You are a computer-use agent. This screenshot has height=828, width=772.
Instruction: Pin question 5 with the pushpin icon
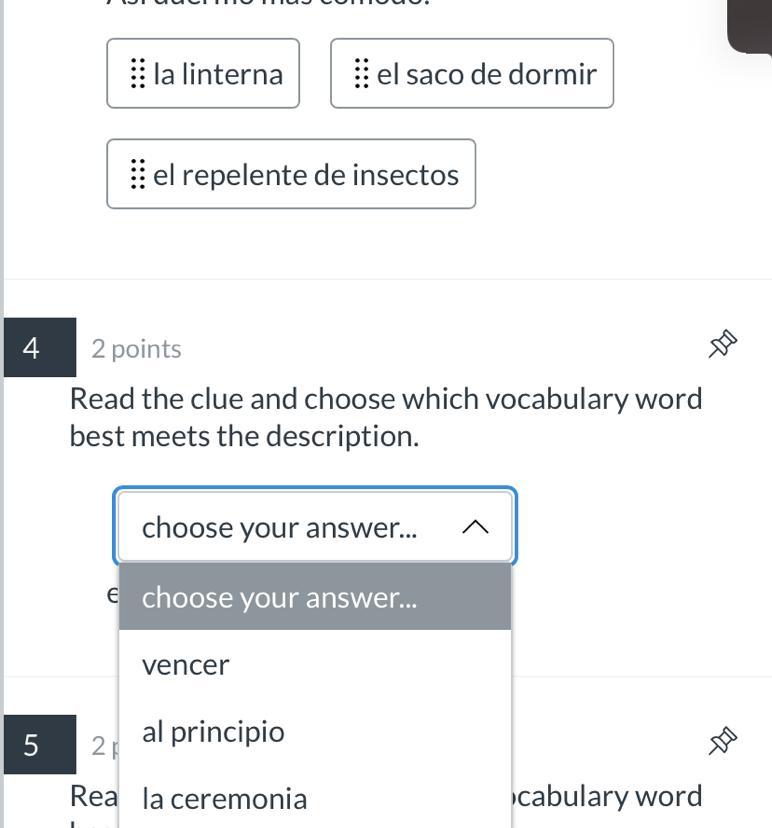point(723,741)
